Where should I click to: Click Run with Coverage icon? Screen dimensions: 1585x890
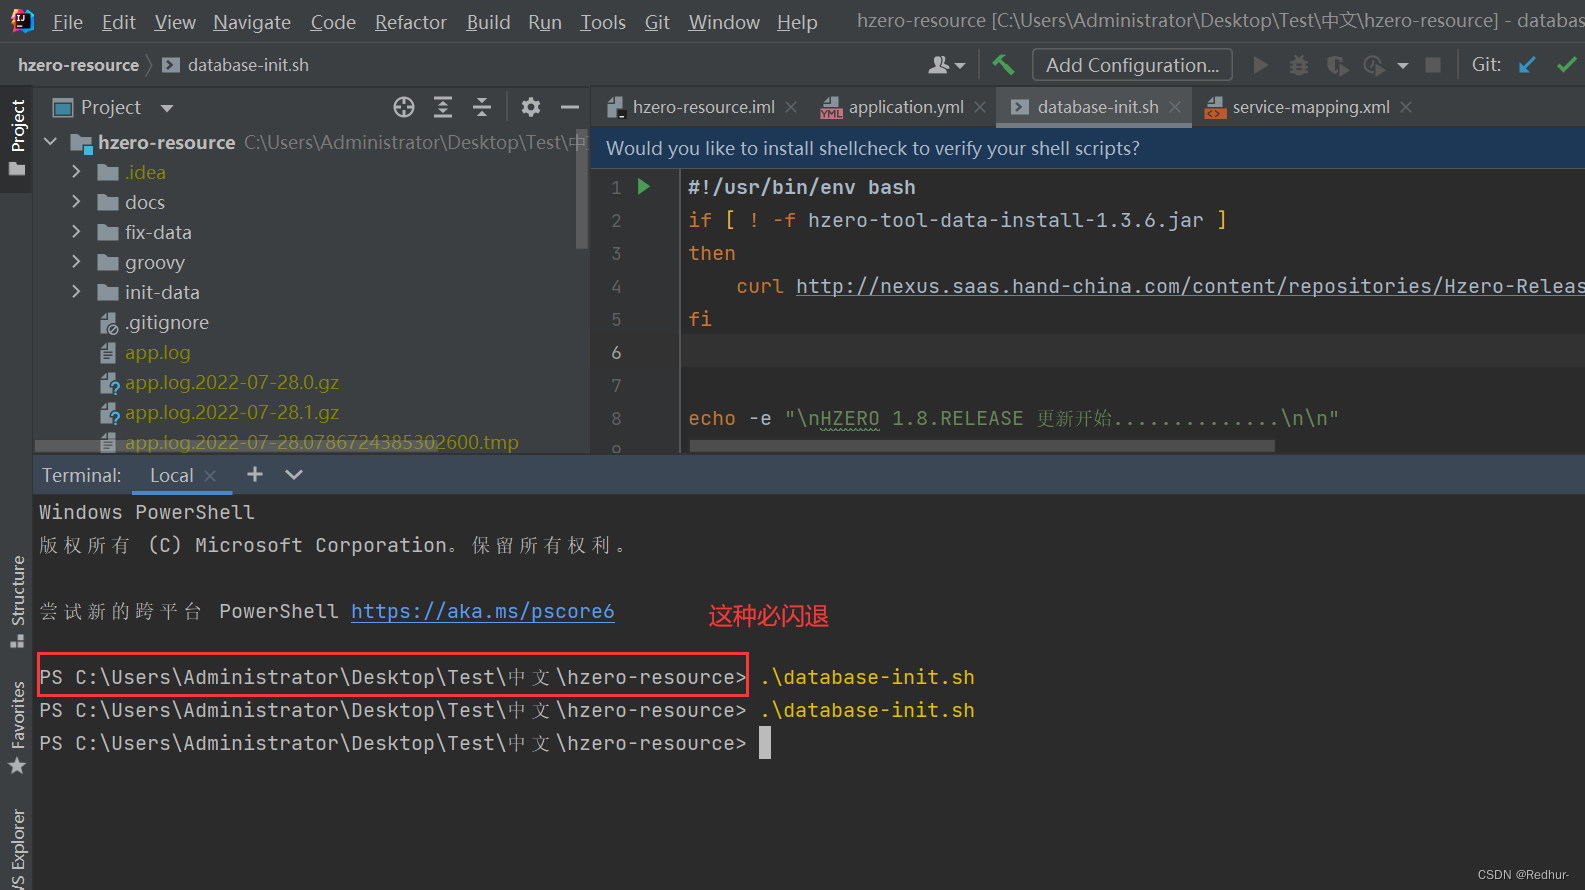tap(1337, 65)
